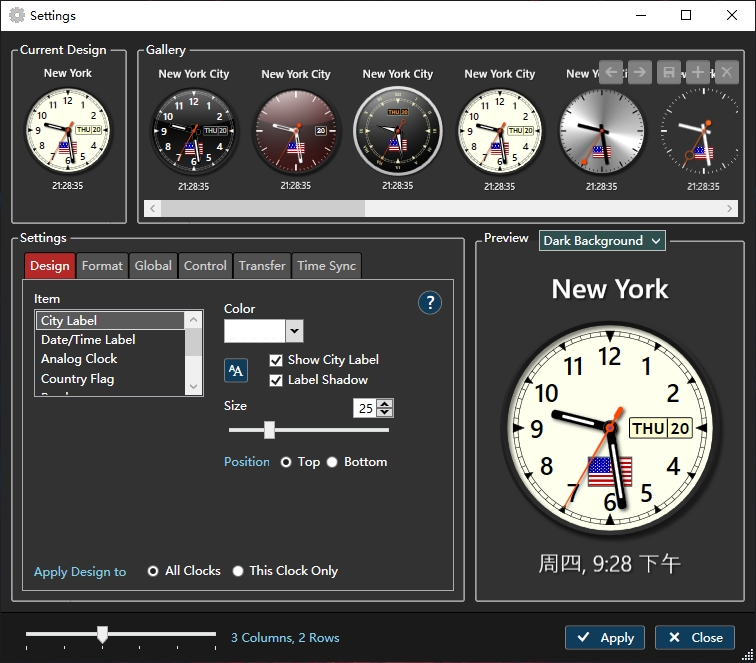Click the gallery right arrow icon
This screenshot has height=663, width=756.
tap(640, 72)
